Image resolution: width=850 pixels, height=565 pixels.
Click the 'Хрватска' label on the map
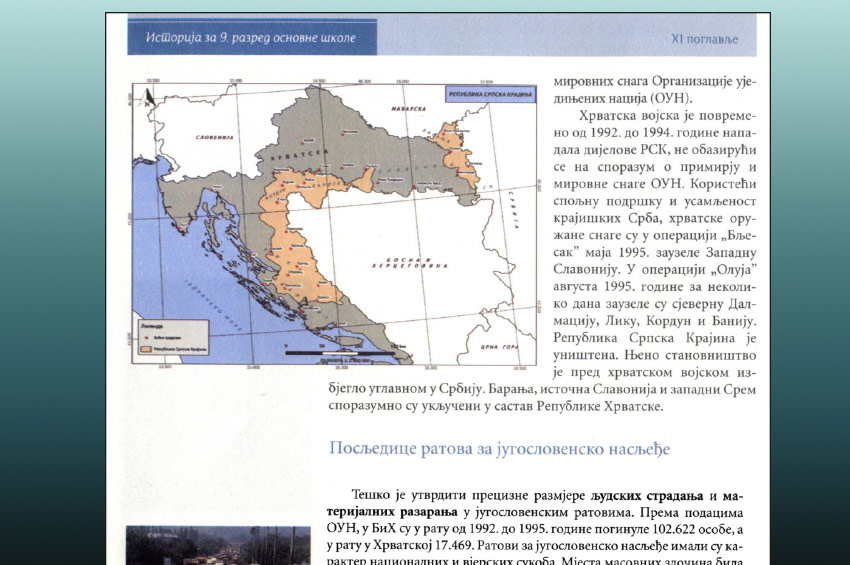298,154
